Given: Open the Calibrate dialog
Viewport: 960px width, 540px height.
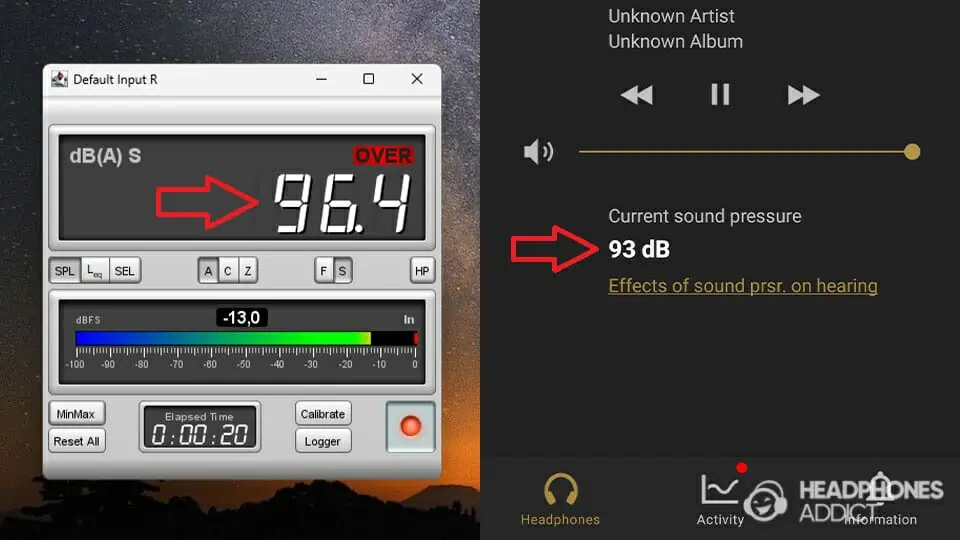Looking at the screenshot, I should [x=323, y=414].
